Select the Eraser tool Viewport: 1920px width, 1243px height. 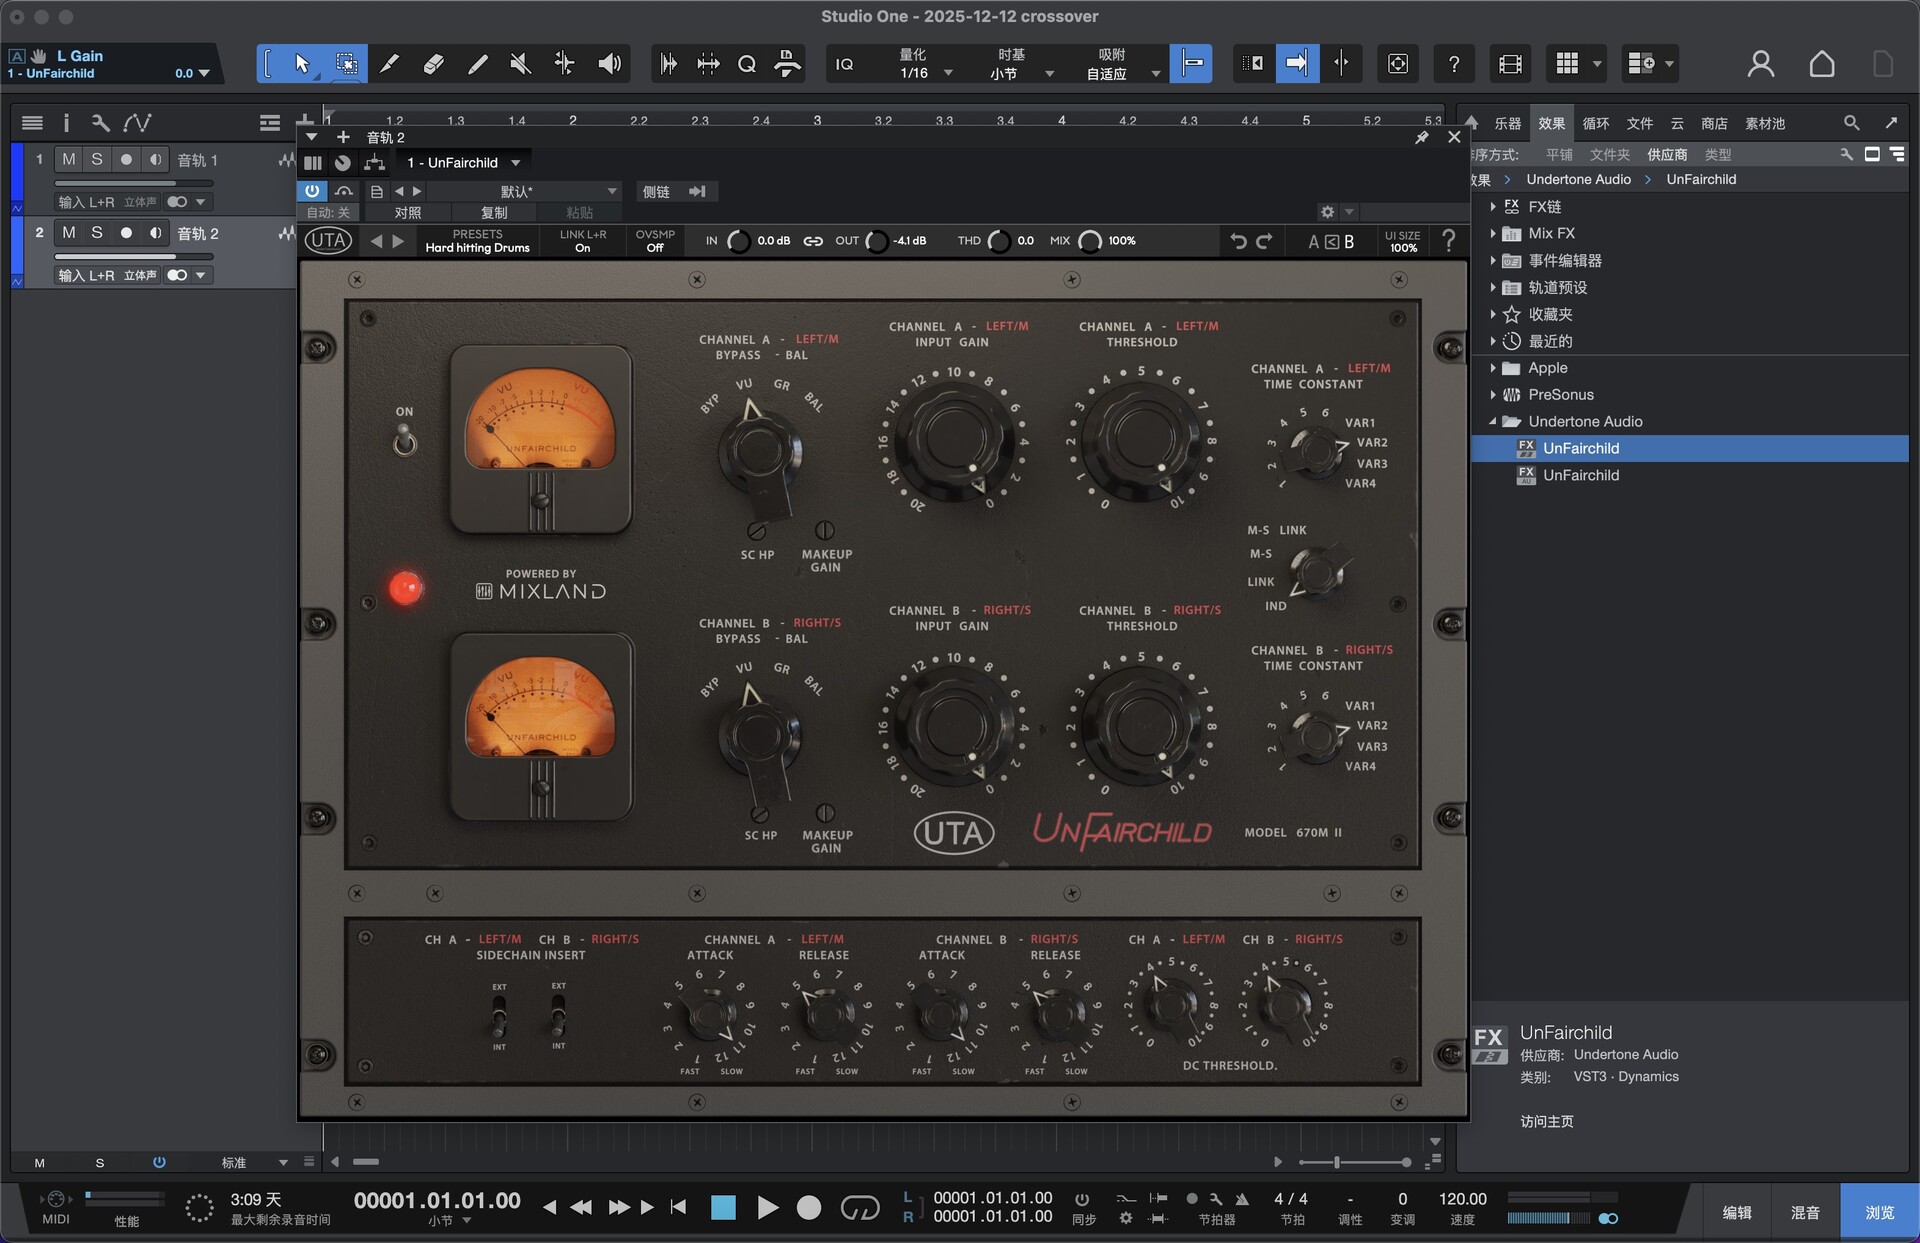tap(434, 63)
